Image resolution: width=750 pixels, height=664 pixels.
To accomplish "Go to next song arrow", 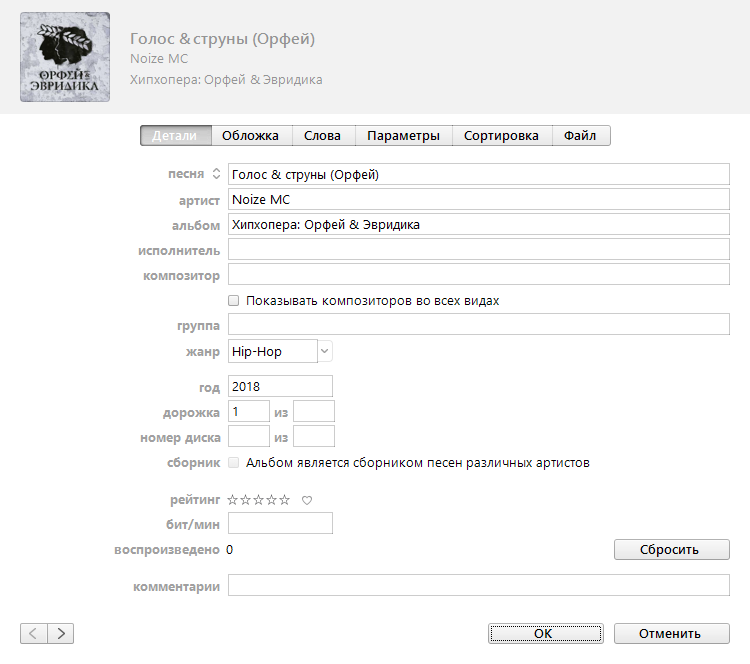I will click(61, 633).
